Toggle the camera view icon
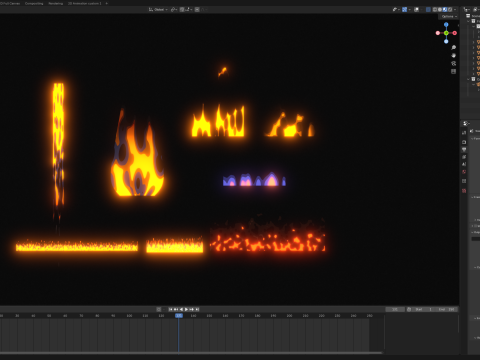 (453, 63)
